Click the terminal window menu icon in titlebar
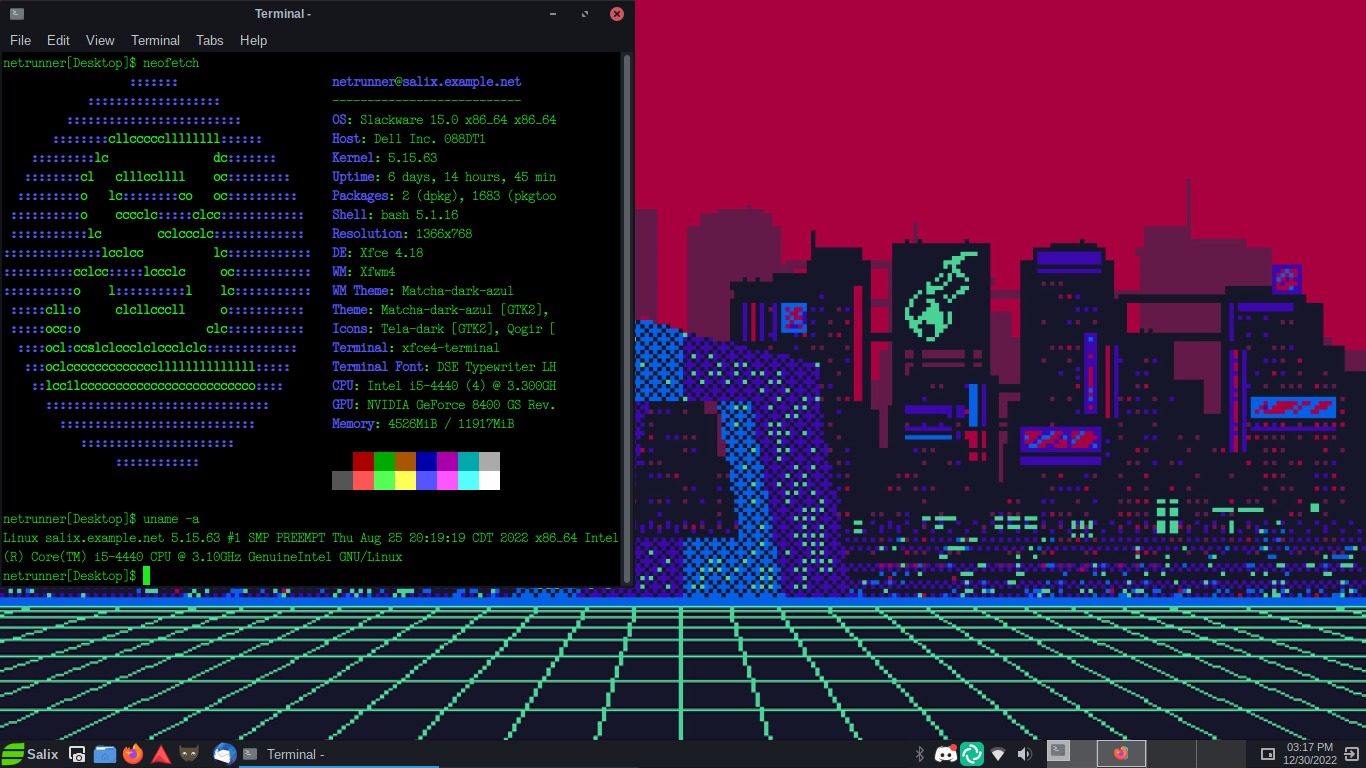 tap(17, 14)
